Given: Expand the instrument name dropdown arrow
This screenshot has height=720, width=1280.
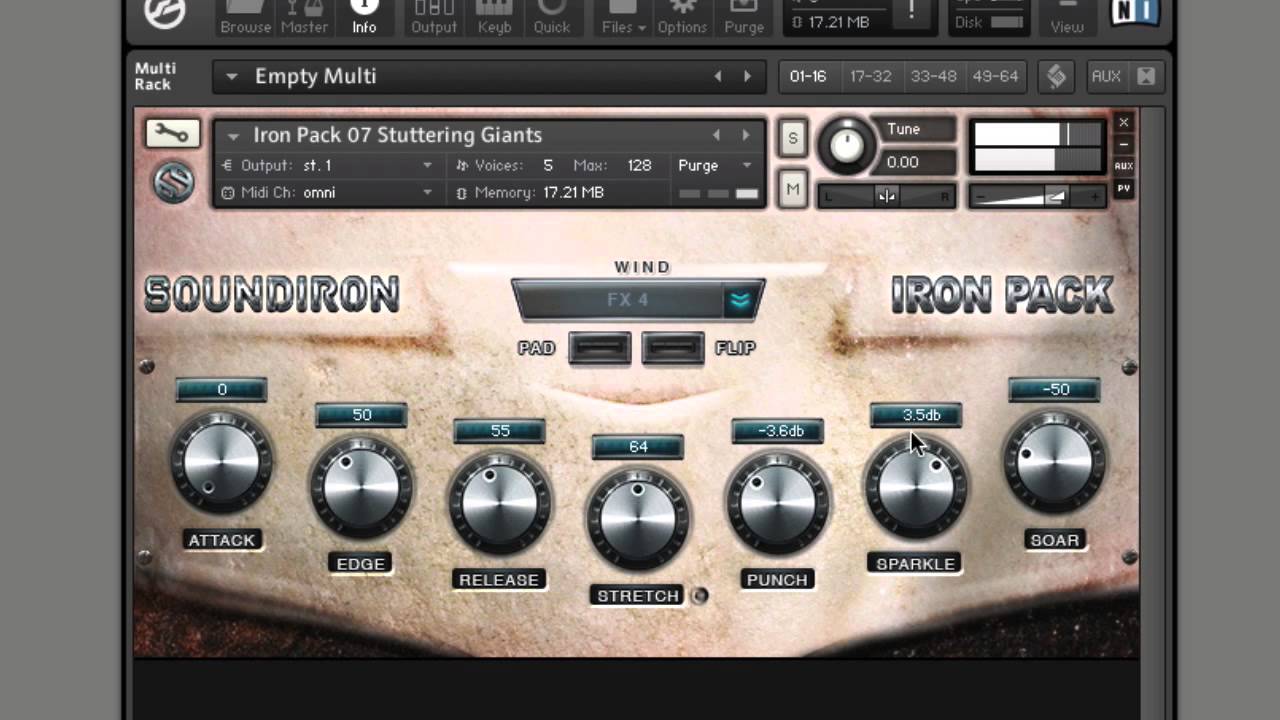Looking at the screenshot, I should 233,136.
